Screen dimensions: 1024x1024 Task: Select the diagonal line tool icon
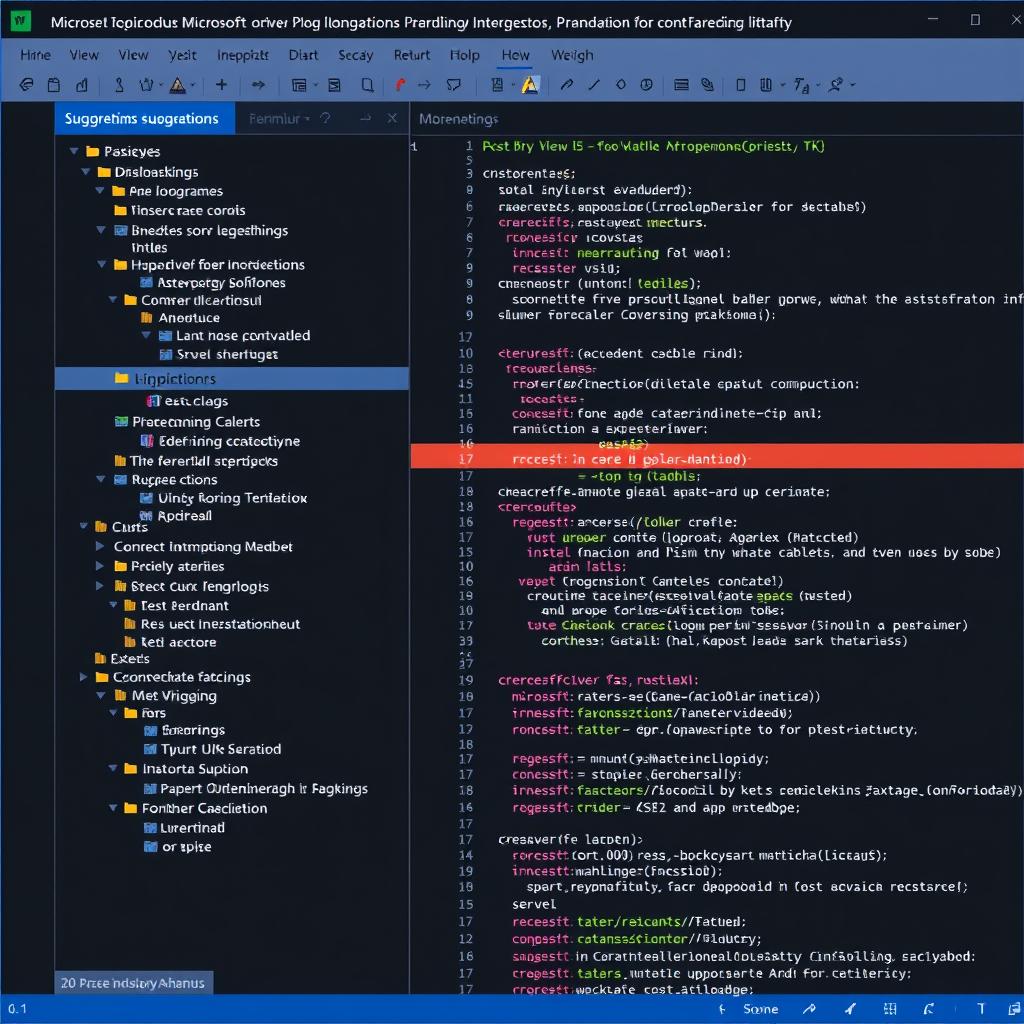coord(594,84)
